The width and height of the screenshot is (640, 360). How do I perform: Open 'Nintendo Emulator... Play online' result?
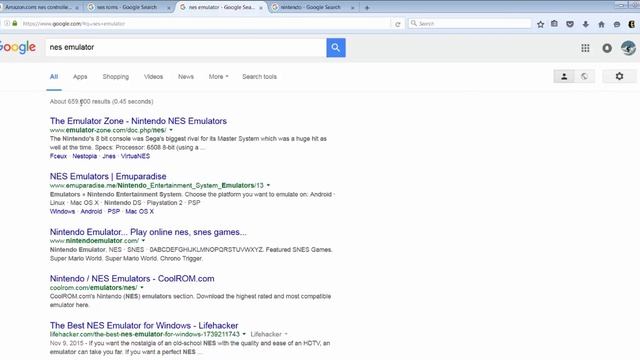click(x=148, y=232)
